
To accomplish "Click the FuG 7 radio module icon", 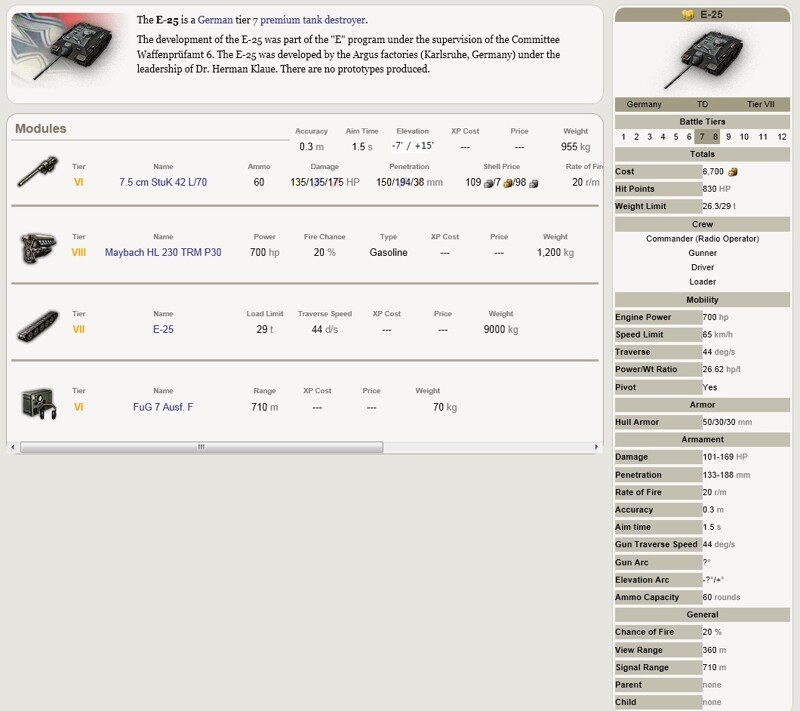I will point(39,403).
